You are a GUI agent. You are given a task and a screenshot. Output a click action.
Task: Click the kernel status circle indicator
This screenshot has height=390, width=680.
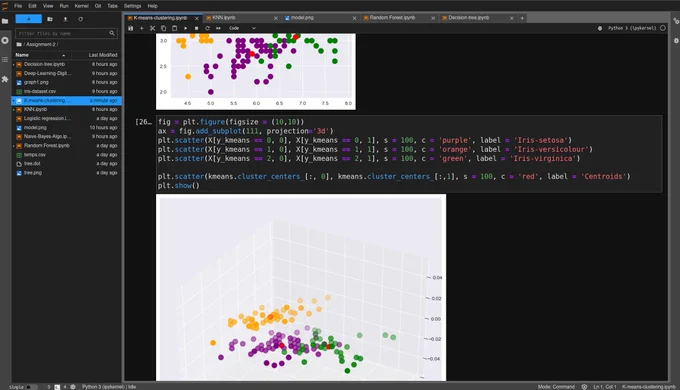click(x=663, y=28)
